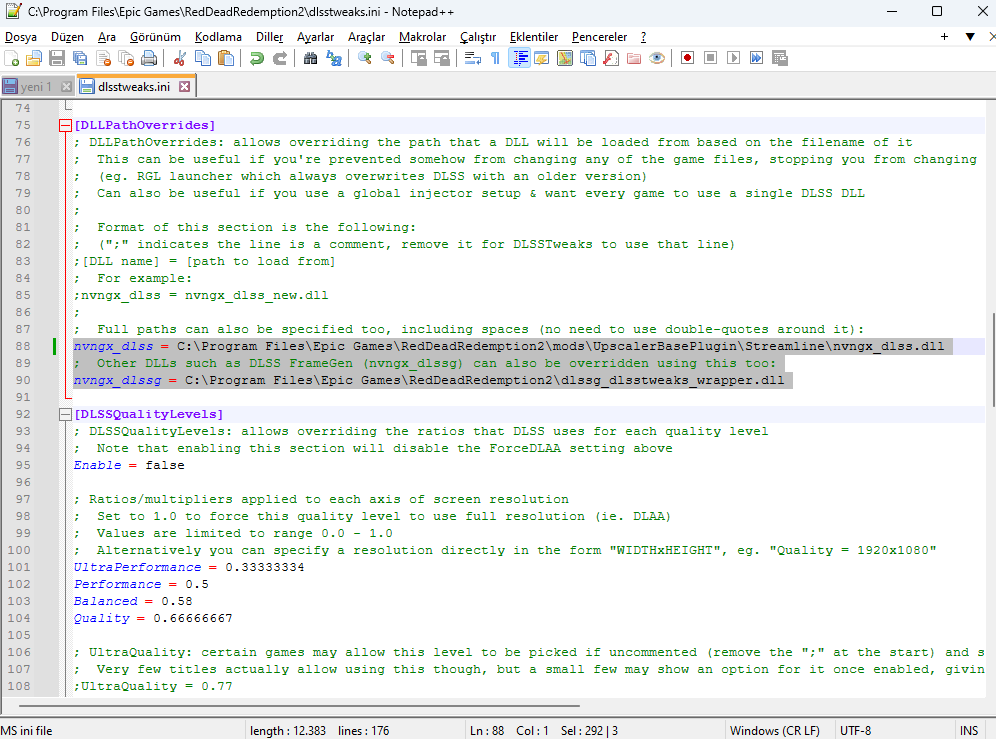Viewport: 996px width, 739px height.
Task: Open the Eklentiler menu
Action: 534,37
